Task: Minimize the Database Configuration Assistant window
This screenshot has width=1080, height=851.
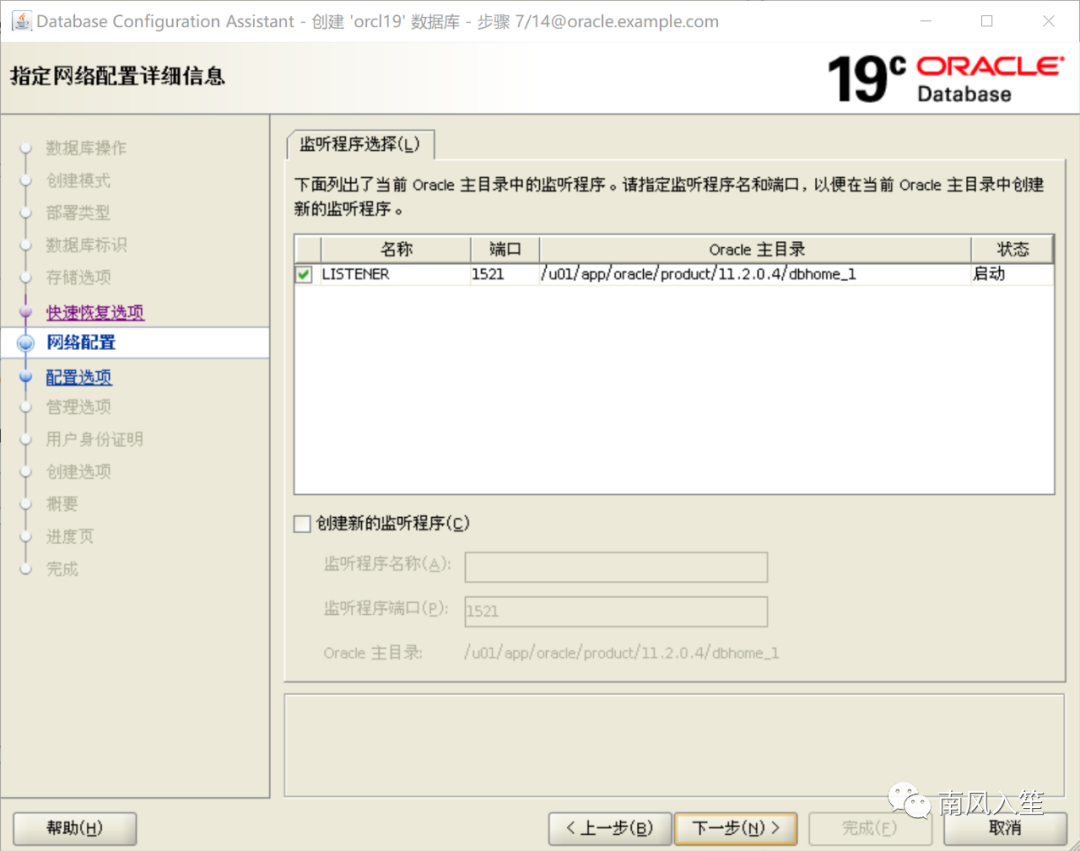Action: [x=926, y=21]
